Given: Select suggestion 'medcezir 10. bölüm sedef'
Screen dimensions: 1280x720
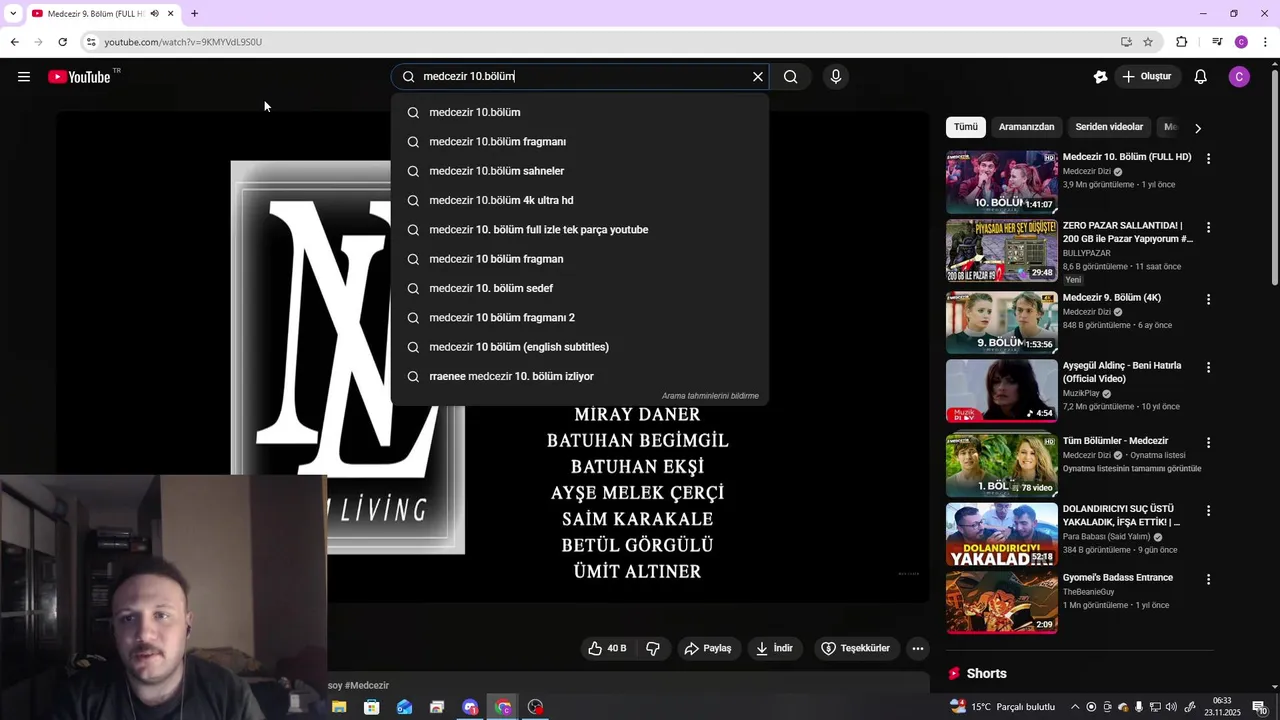Looking at the screenshot, I should pyautogui.click(x=580, y=289).
